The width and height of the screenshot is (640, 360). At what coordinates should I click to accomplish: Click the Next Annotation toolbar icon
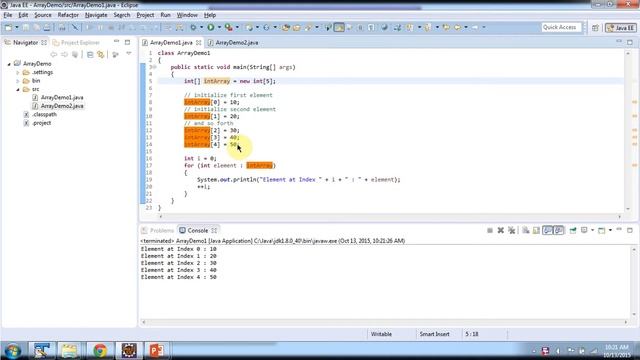pyautogui.click(x=409, y=27)
